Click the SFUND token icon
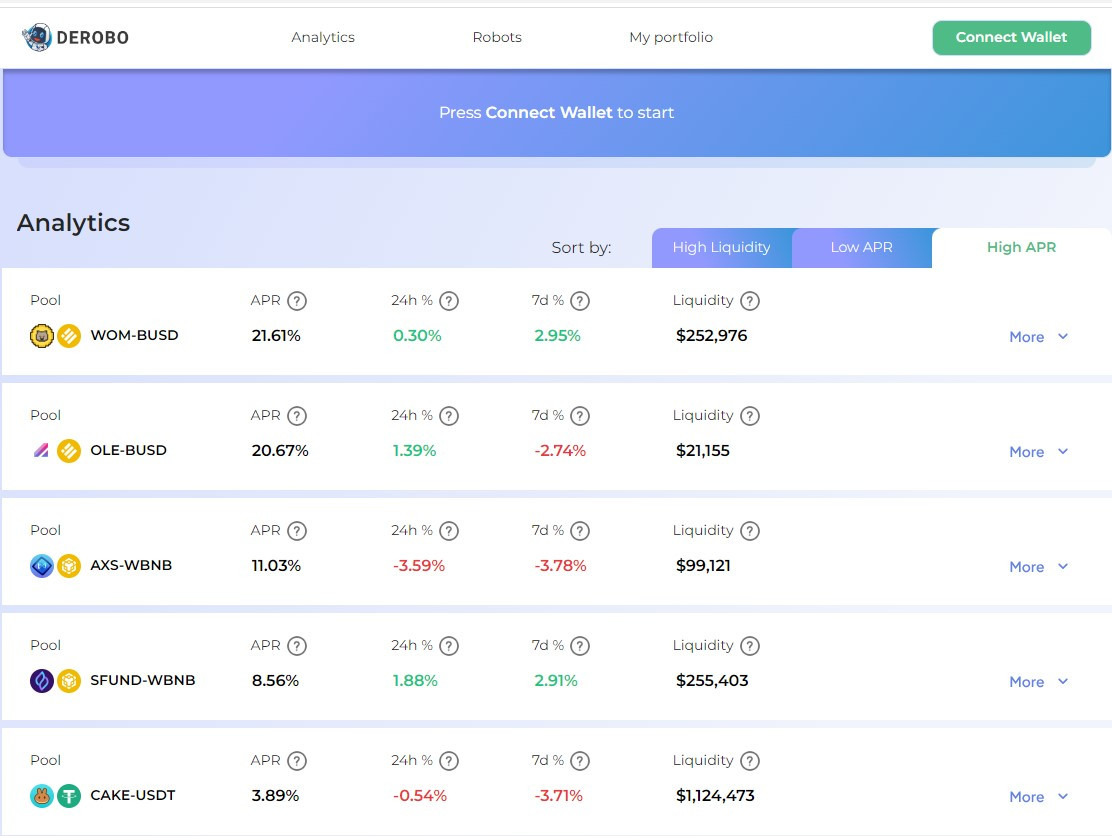1112x836 pixels. pos(41,681)
